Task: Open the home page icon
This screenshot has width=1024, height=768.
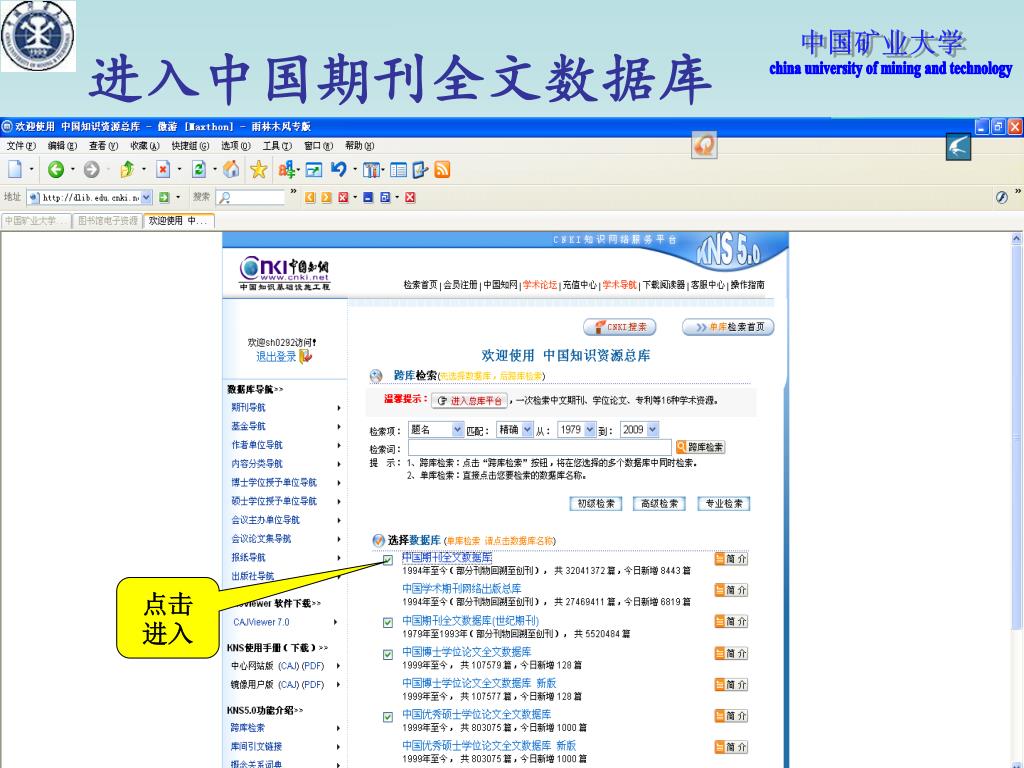Action: [231, 170]
